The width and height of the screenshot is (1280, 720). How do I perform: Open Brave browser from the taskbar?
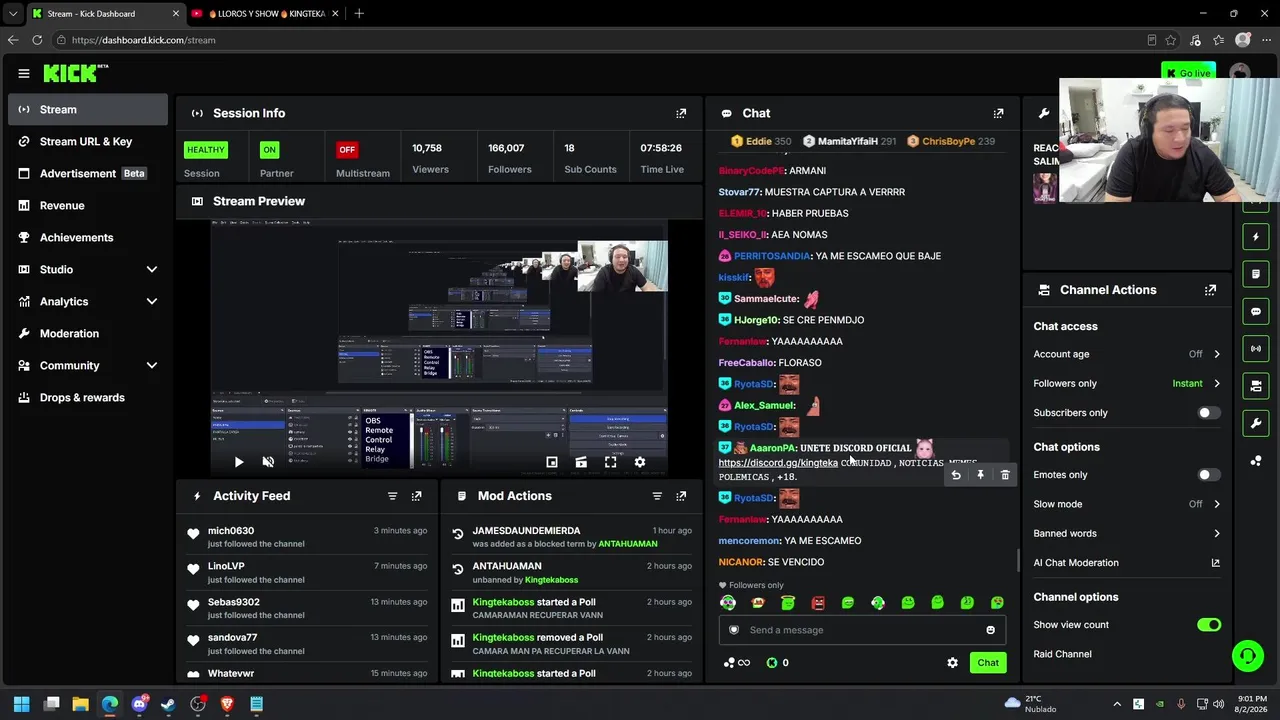pos(227,704)
